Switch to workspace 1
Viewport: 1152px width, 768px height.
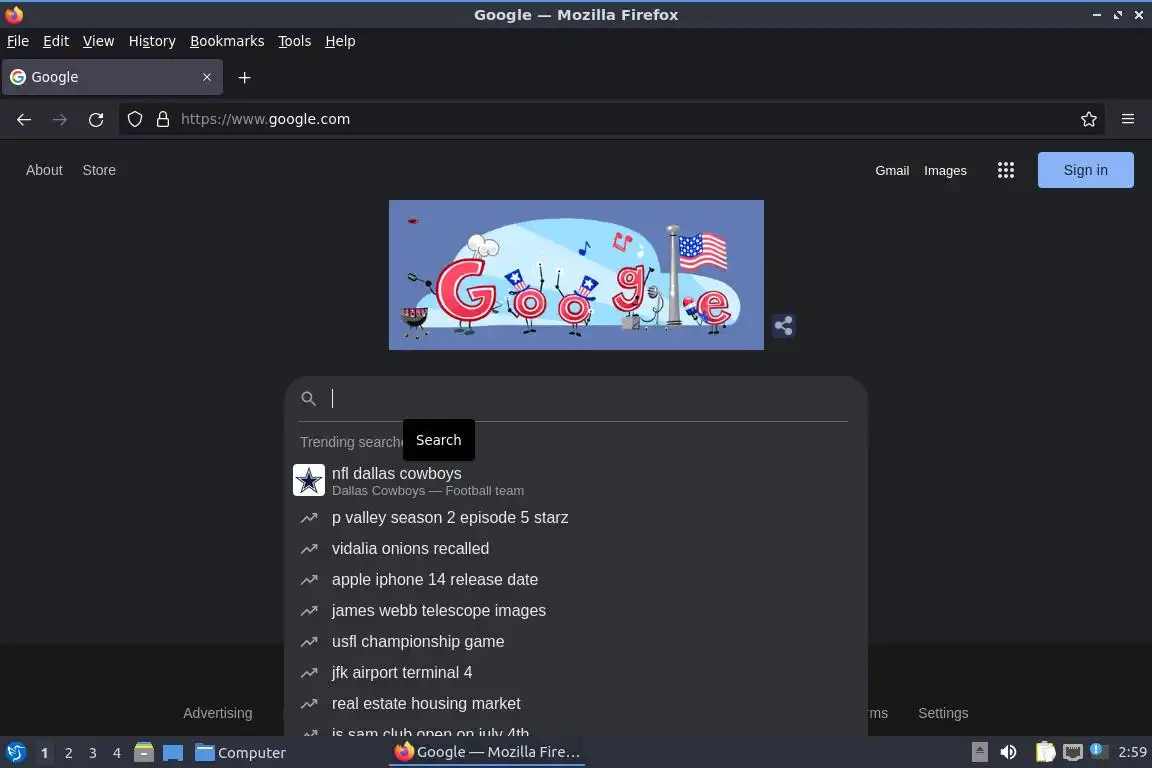pyautogui.click(x=44, y=753)
